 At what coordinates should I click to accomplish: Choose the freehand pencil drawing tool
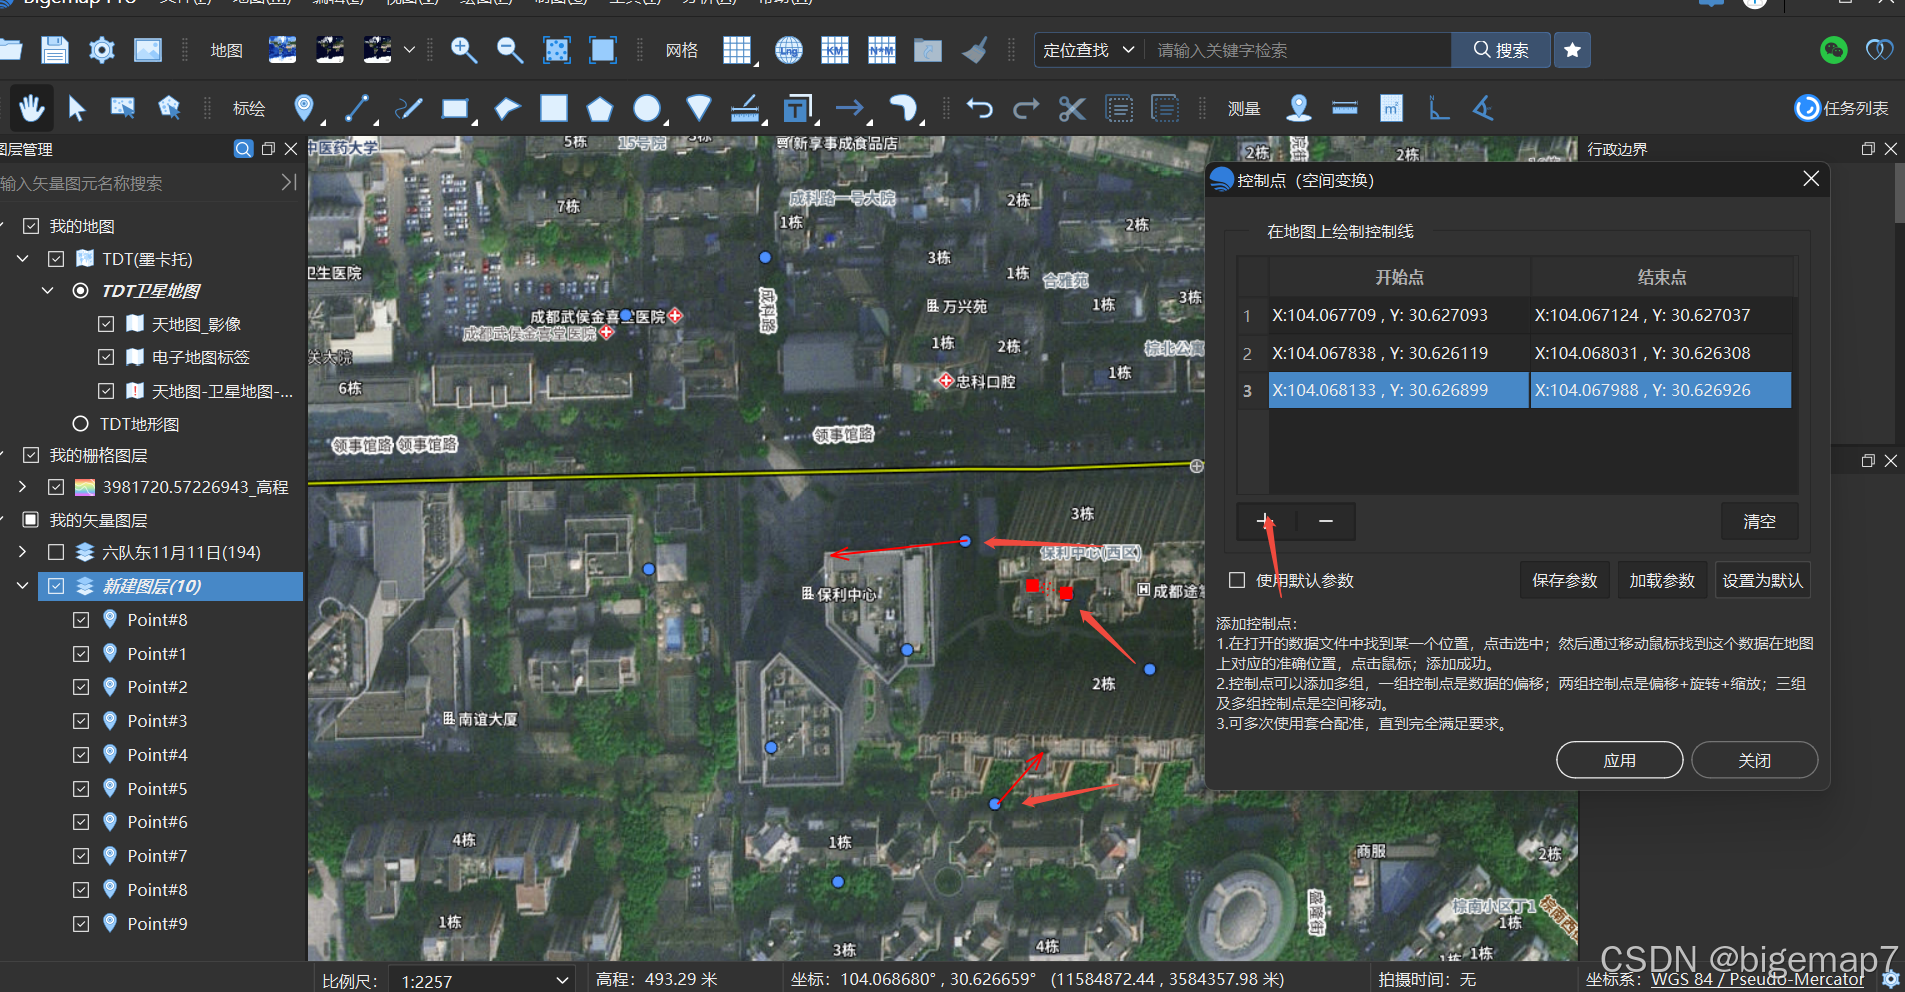pyautogui.click(x=409, y=108)
